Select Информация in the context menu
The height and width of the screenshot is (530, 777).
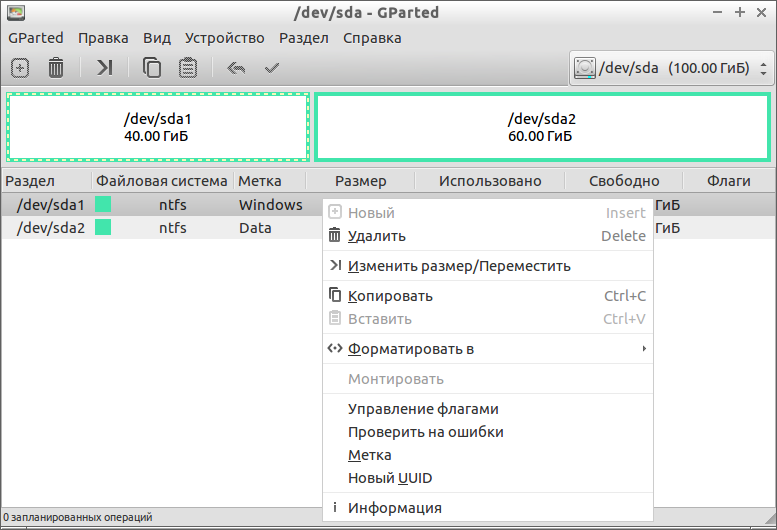(488, 508)
